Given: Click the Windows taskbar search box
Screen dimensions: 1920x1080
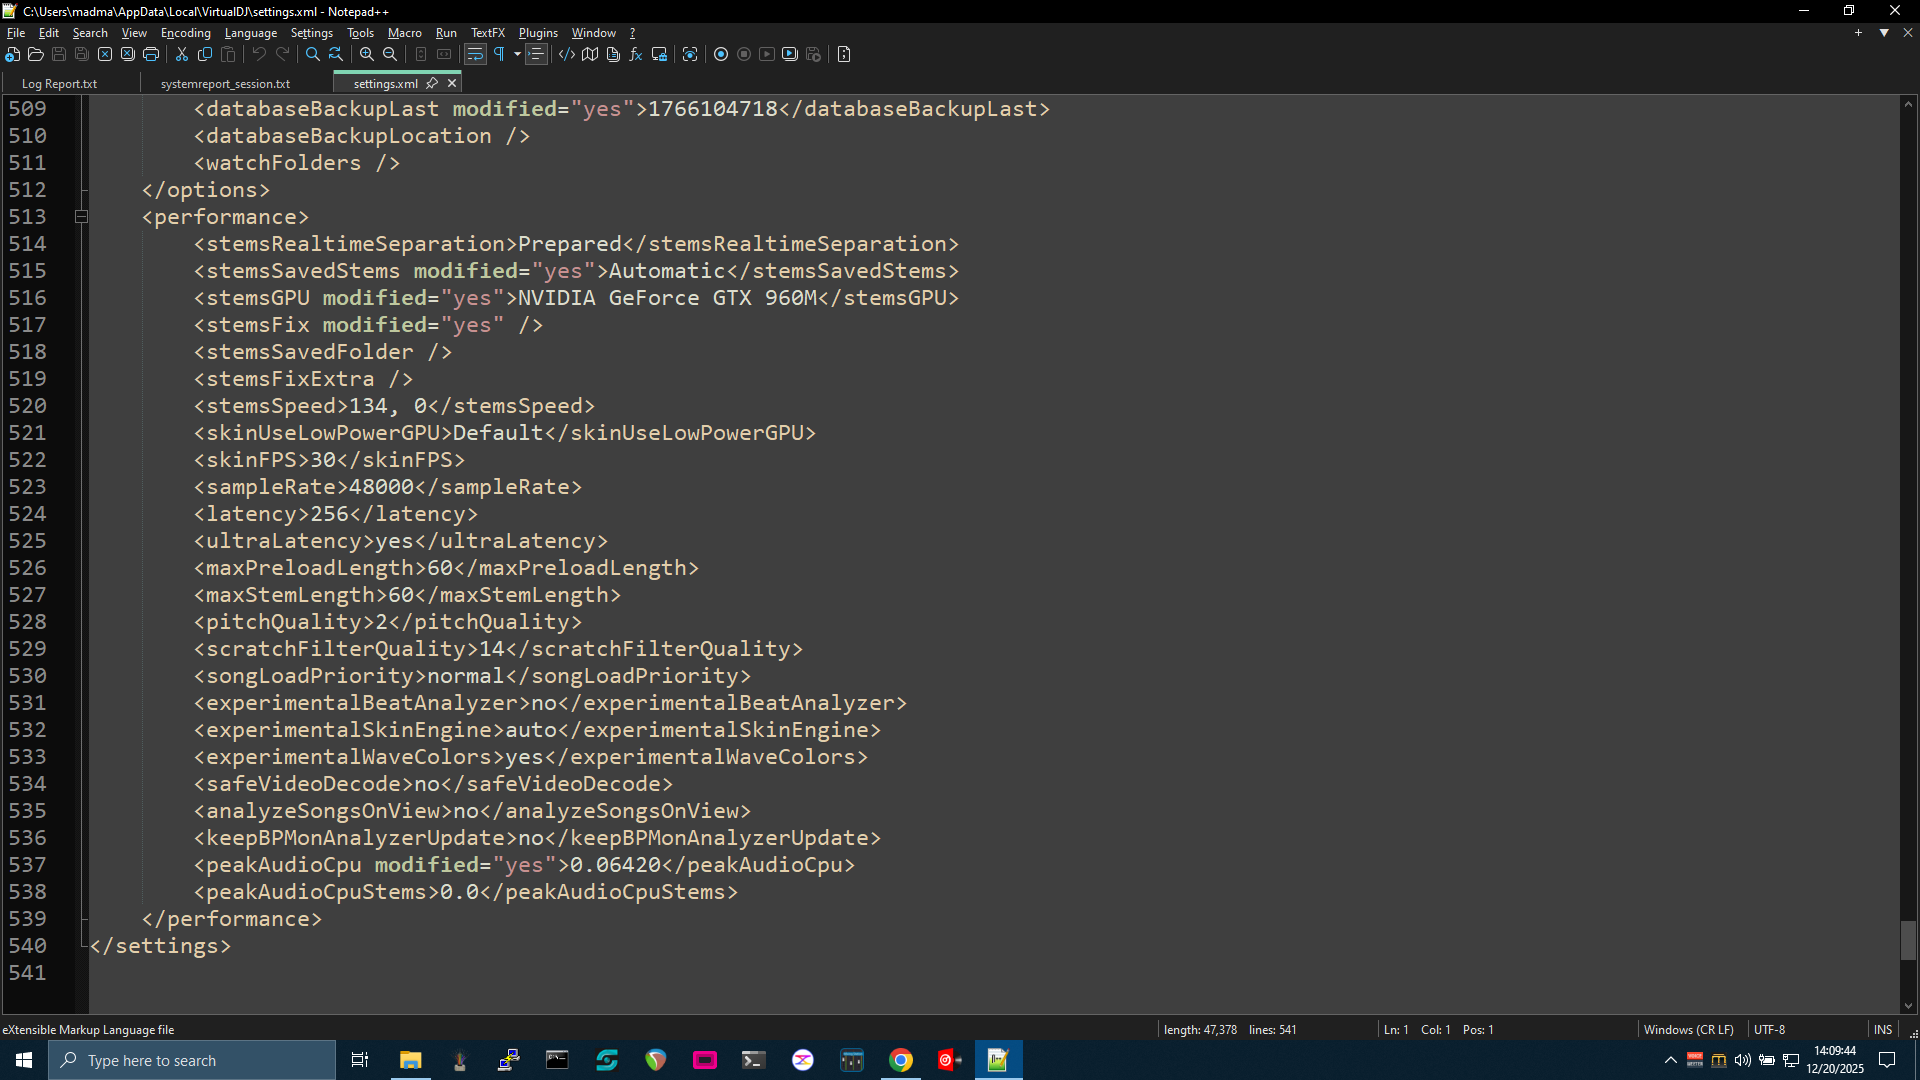Looking at the screenshot, I should [x=192, y=1060].
